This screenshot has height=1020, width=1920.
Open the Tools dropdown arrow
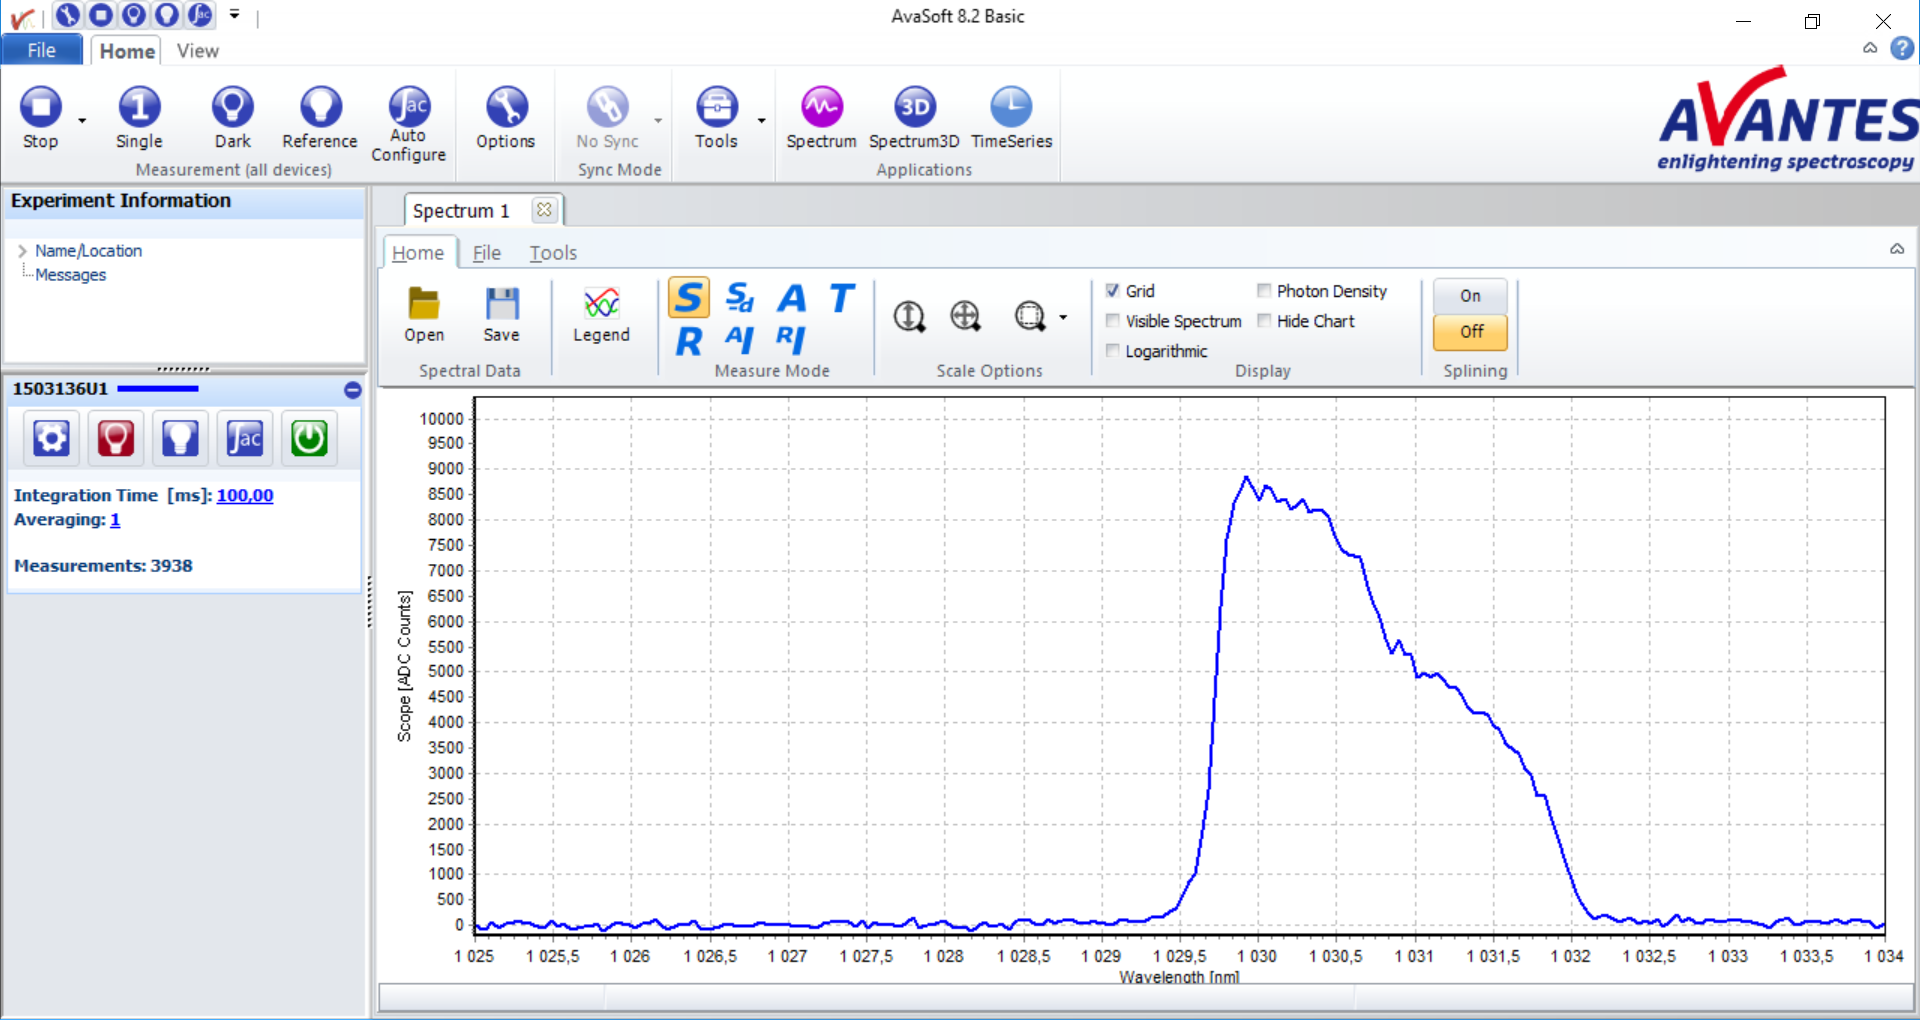(762, 121)
